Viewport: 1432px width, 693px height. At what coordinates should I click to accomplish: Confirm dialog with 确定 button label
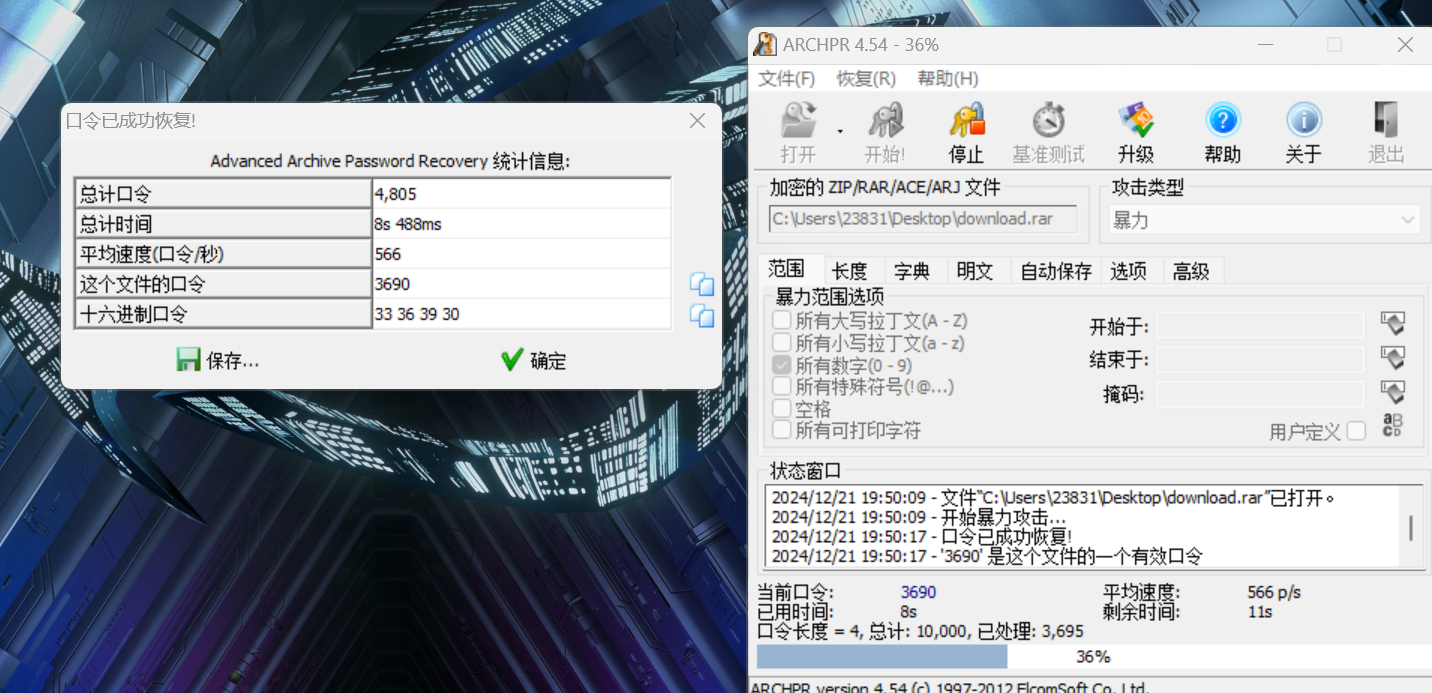548,361
